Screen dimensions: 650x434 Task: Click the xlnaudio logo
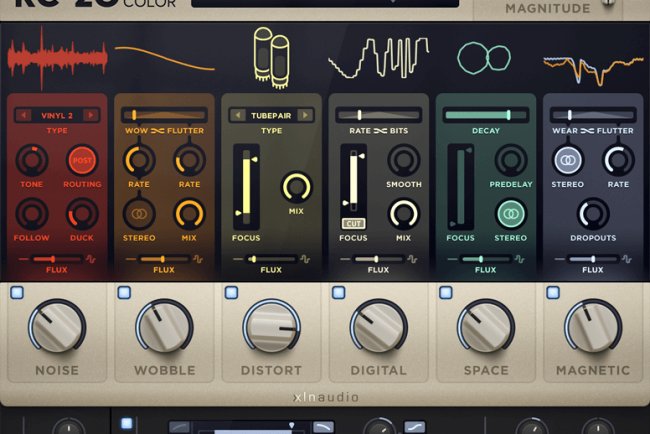coord(326,397)
